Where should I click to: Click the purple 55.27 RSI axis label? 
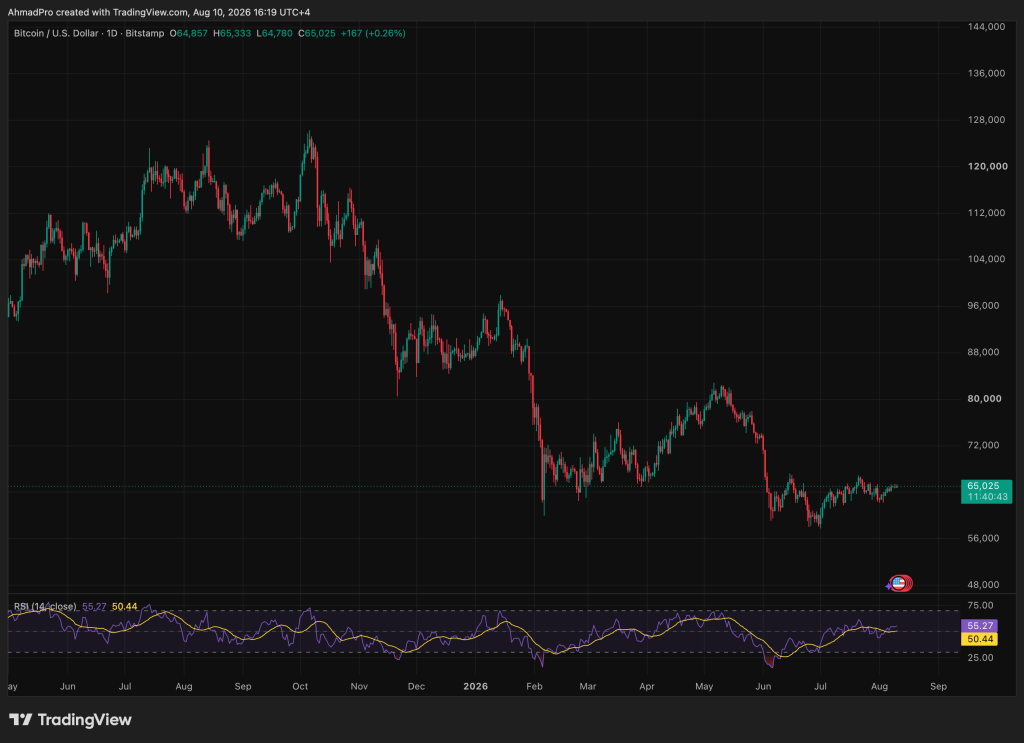point(980,625)
